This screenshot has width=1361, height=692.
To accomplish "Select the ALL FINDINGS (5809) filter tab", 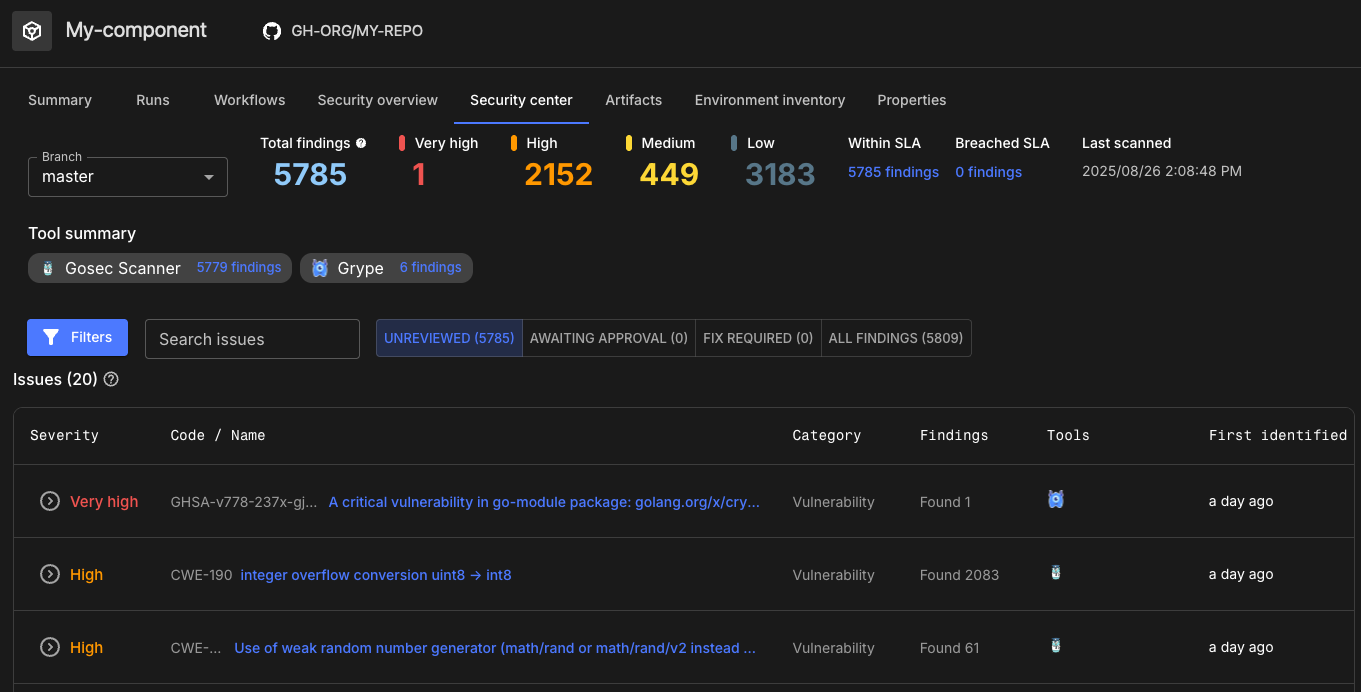I will (x=895, y=338).
